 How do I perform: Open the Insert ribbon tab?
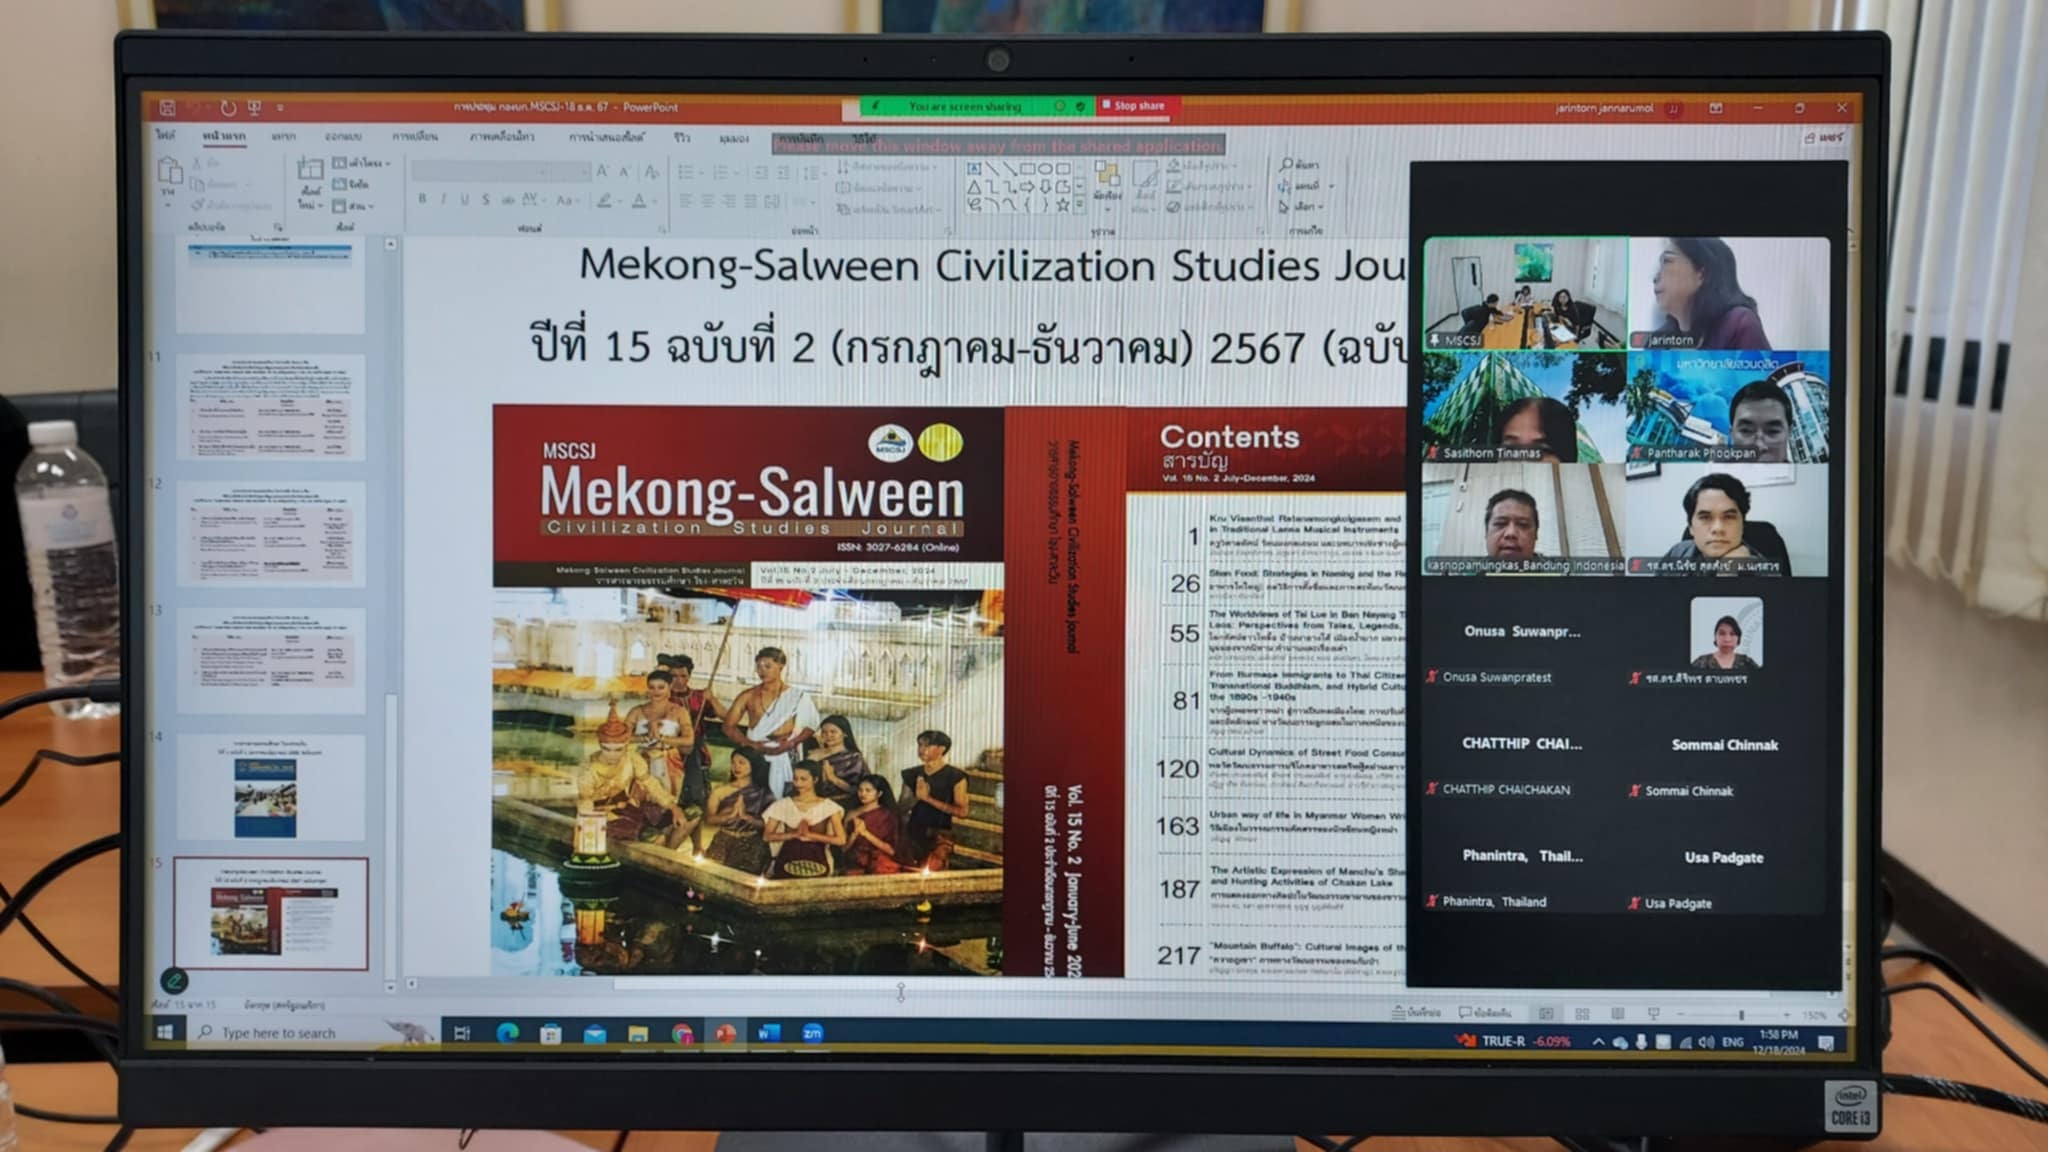coord(283,135)
